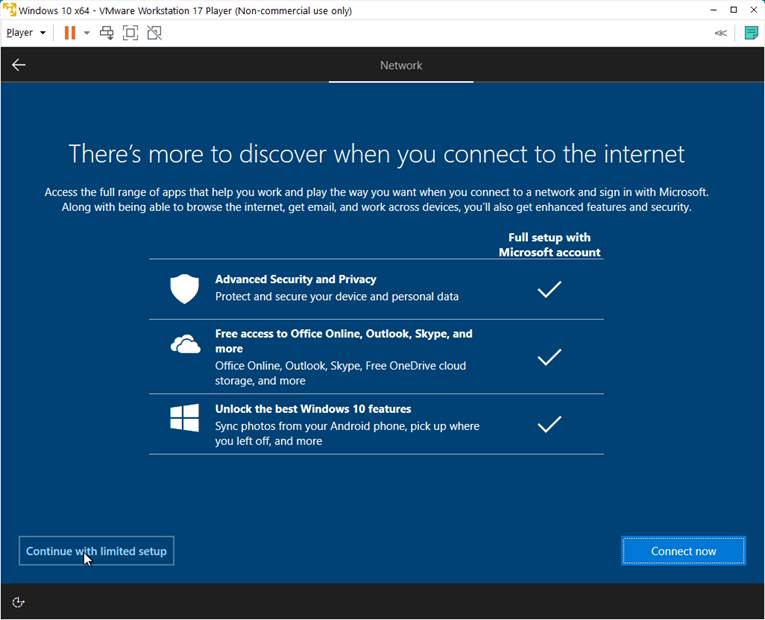Send Ctrl+Alt+Del to the VM
The image size is (765, 620).
[x=107, y=33]
